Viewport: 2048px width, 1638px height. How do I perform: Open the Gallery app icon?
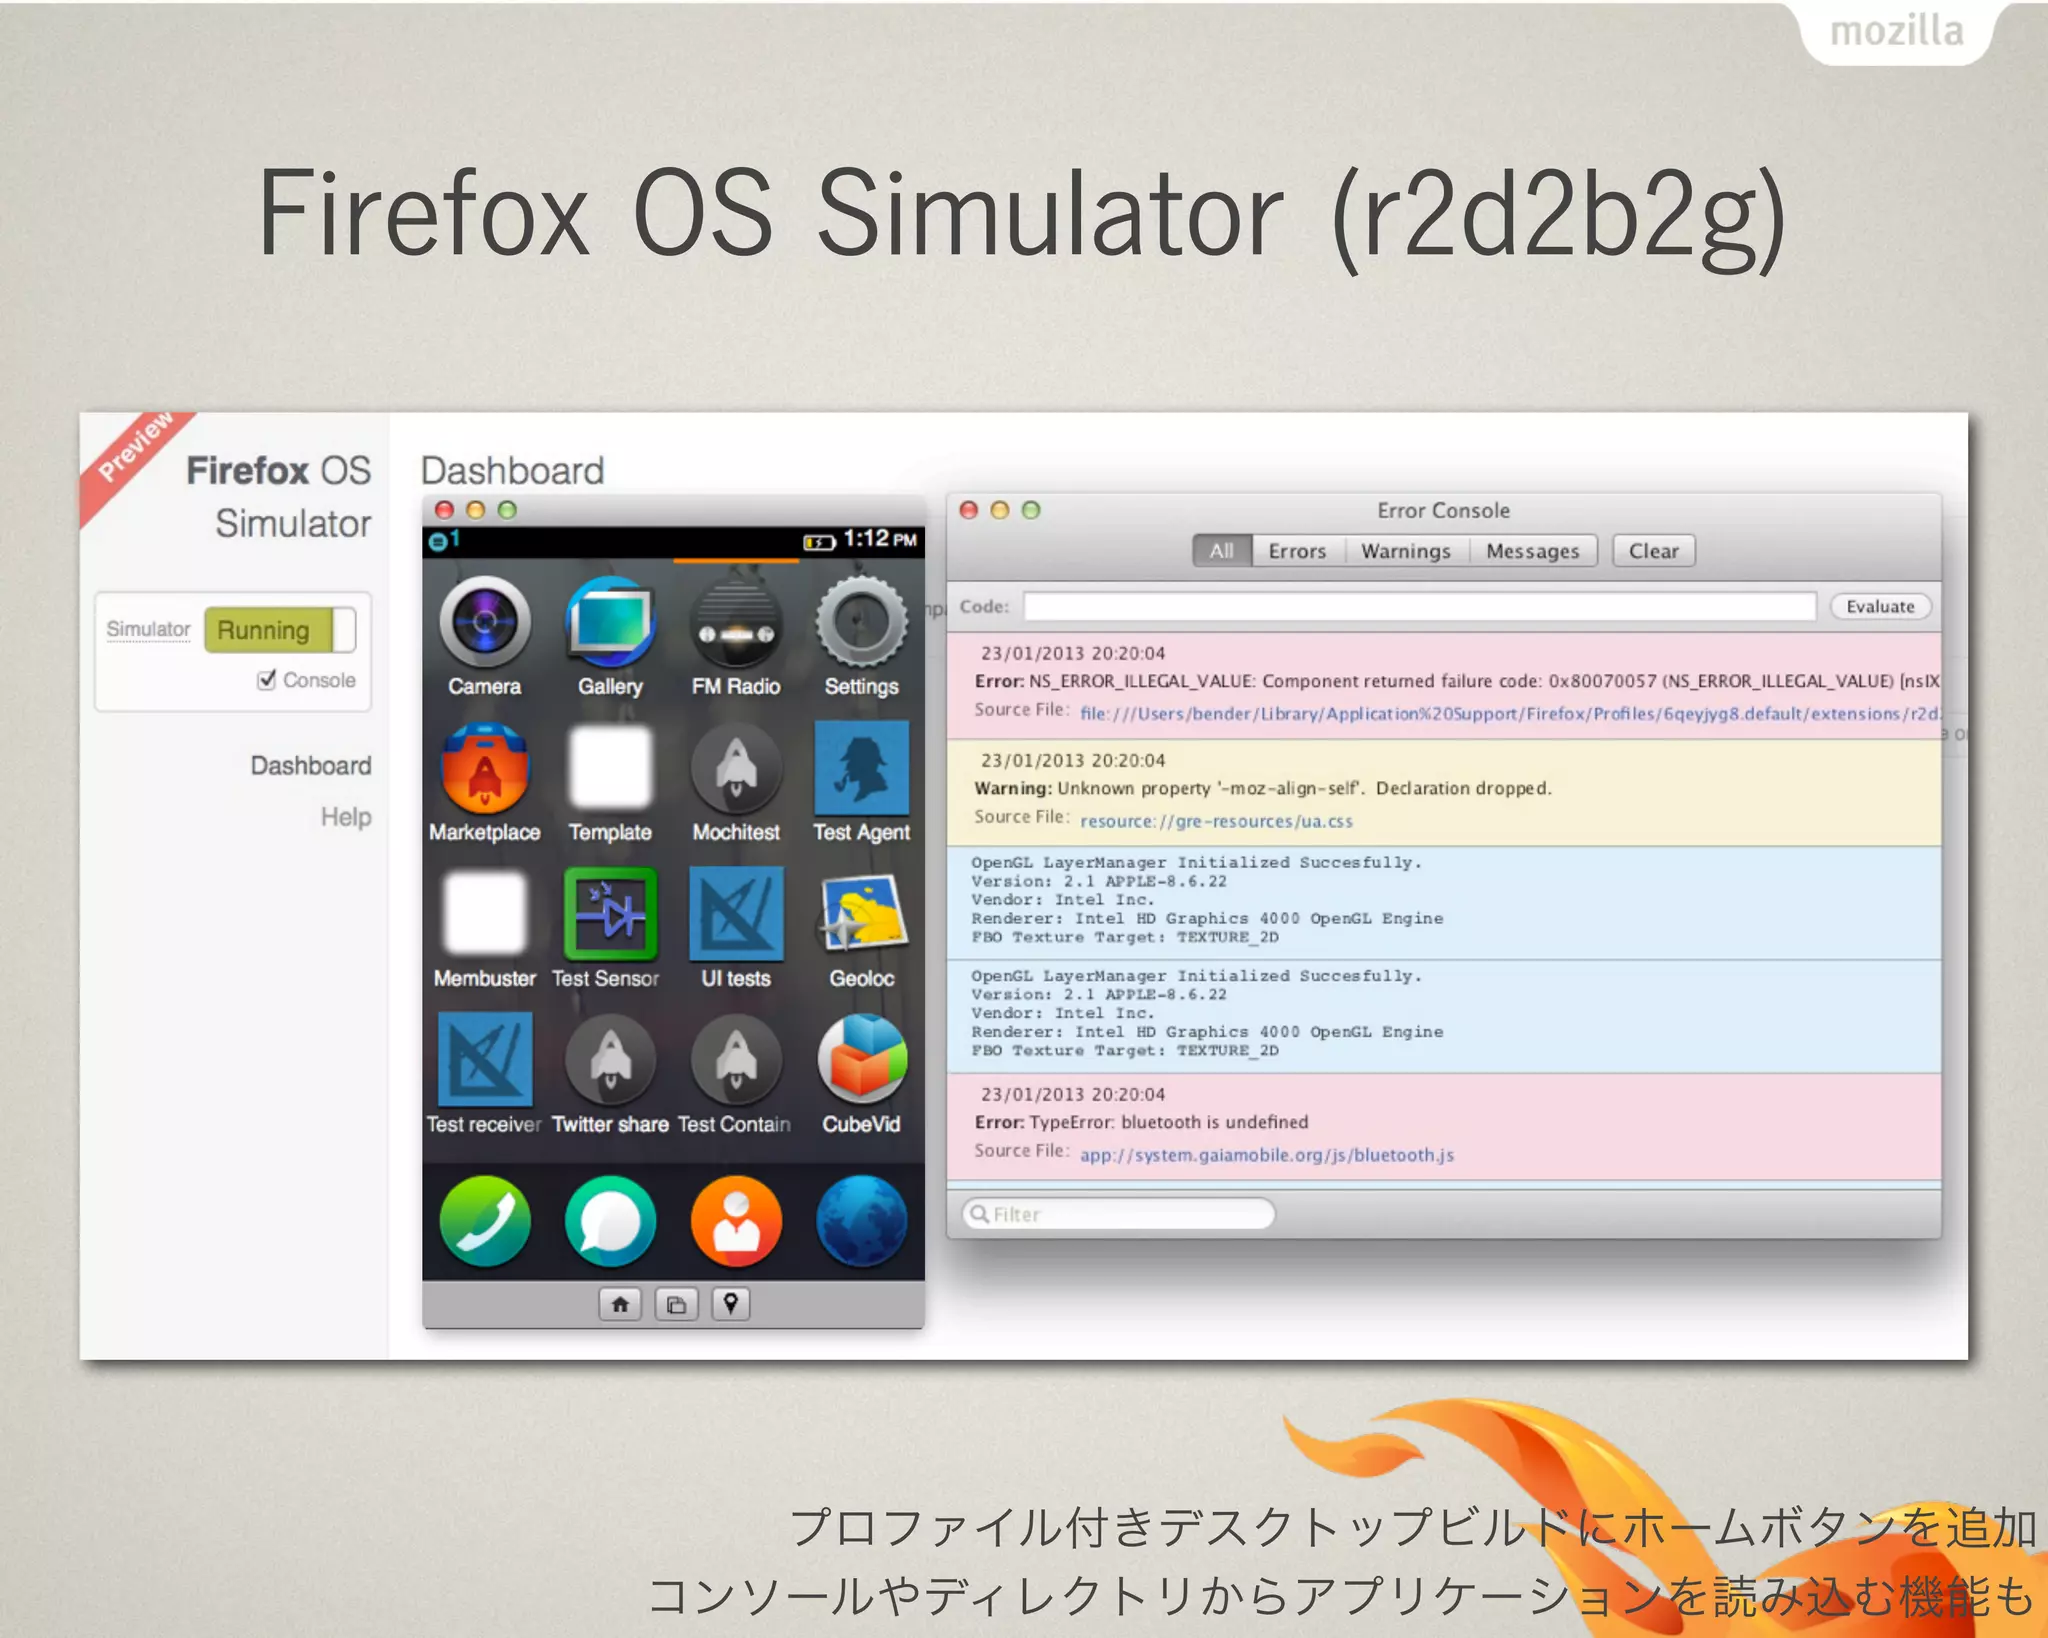[610, 621]
